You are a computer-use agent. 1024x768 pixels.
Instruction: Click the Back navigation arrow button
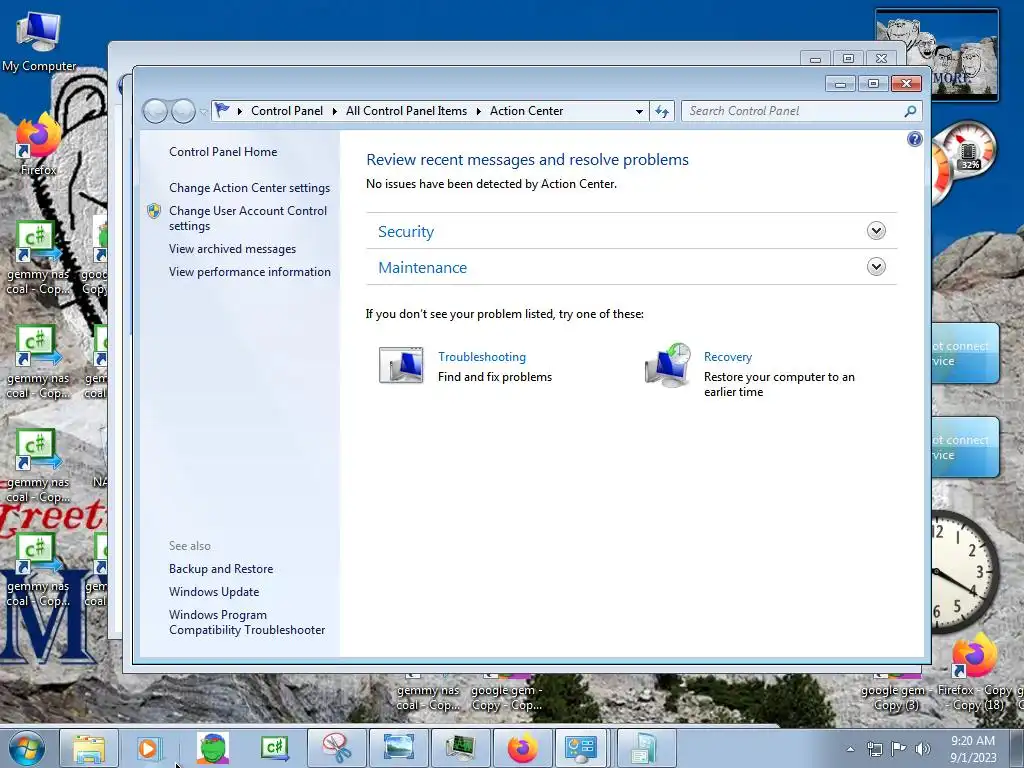(x=155, y=111)
